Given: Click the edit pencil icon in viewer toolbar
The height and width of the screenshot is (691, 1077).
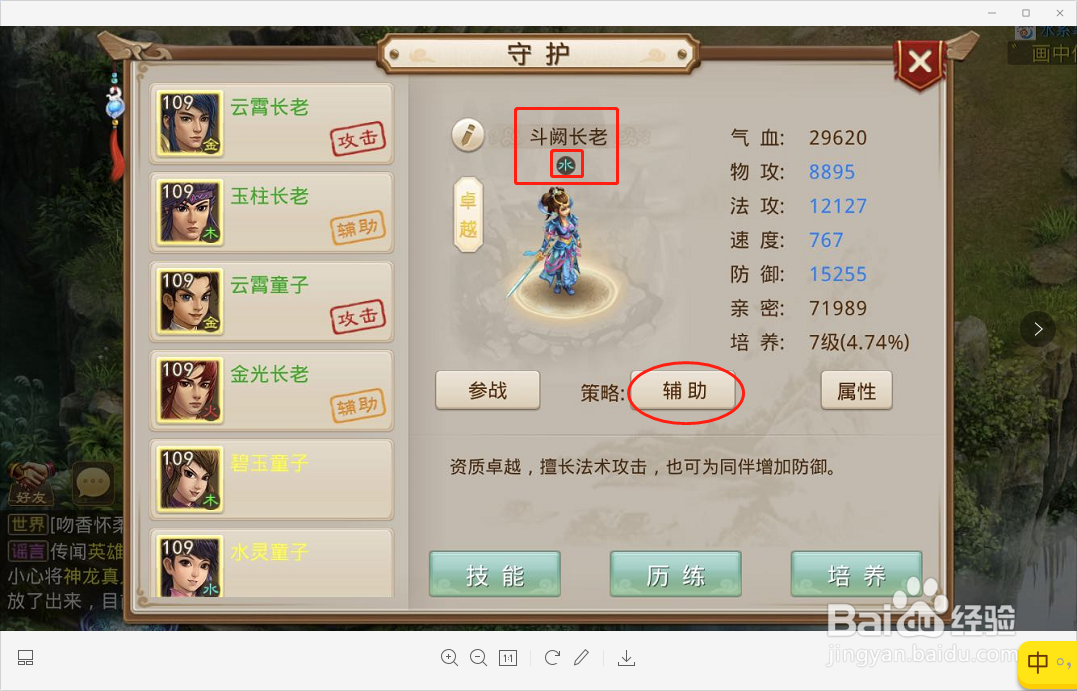Looking at the screenshot, I should [581, 658].
